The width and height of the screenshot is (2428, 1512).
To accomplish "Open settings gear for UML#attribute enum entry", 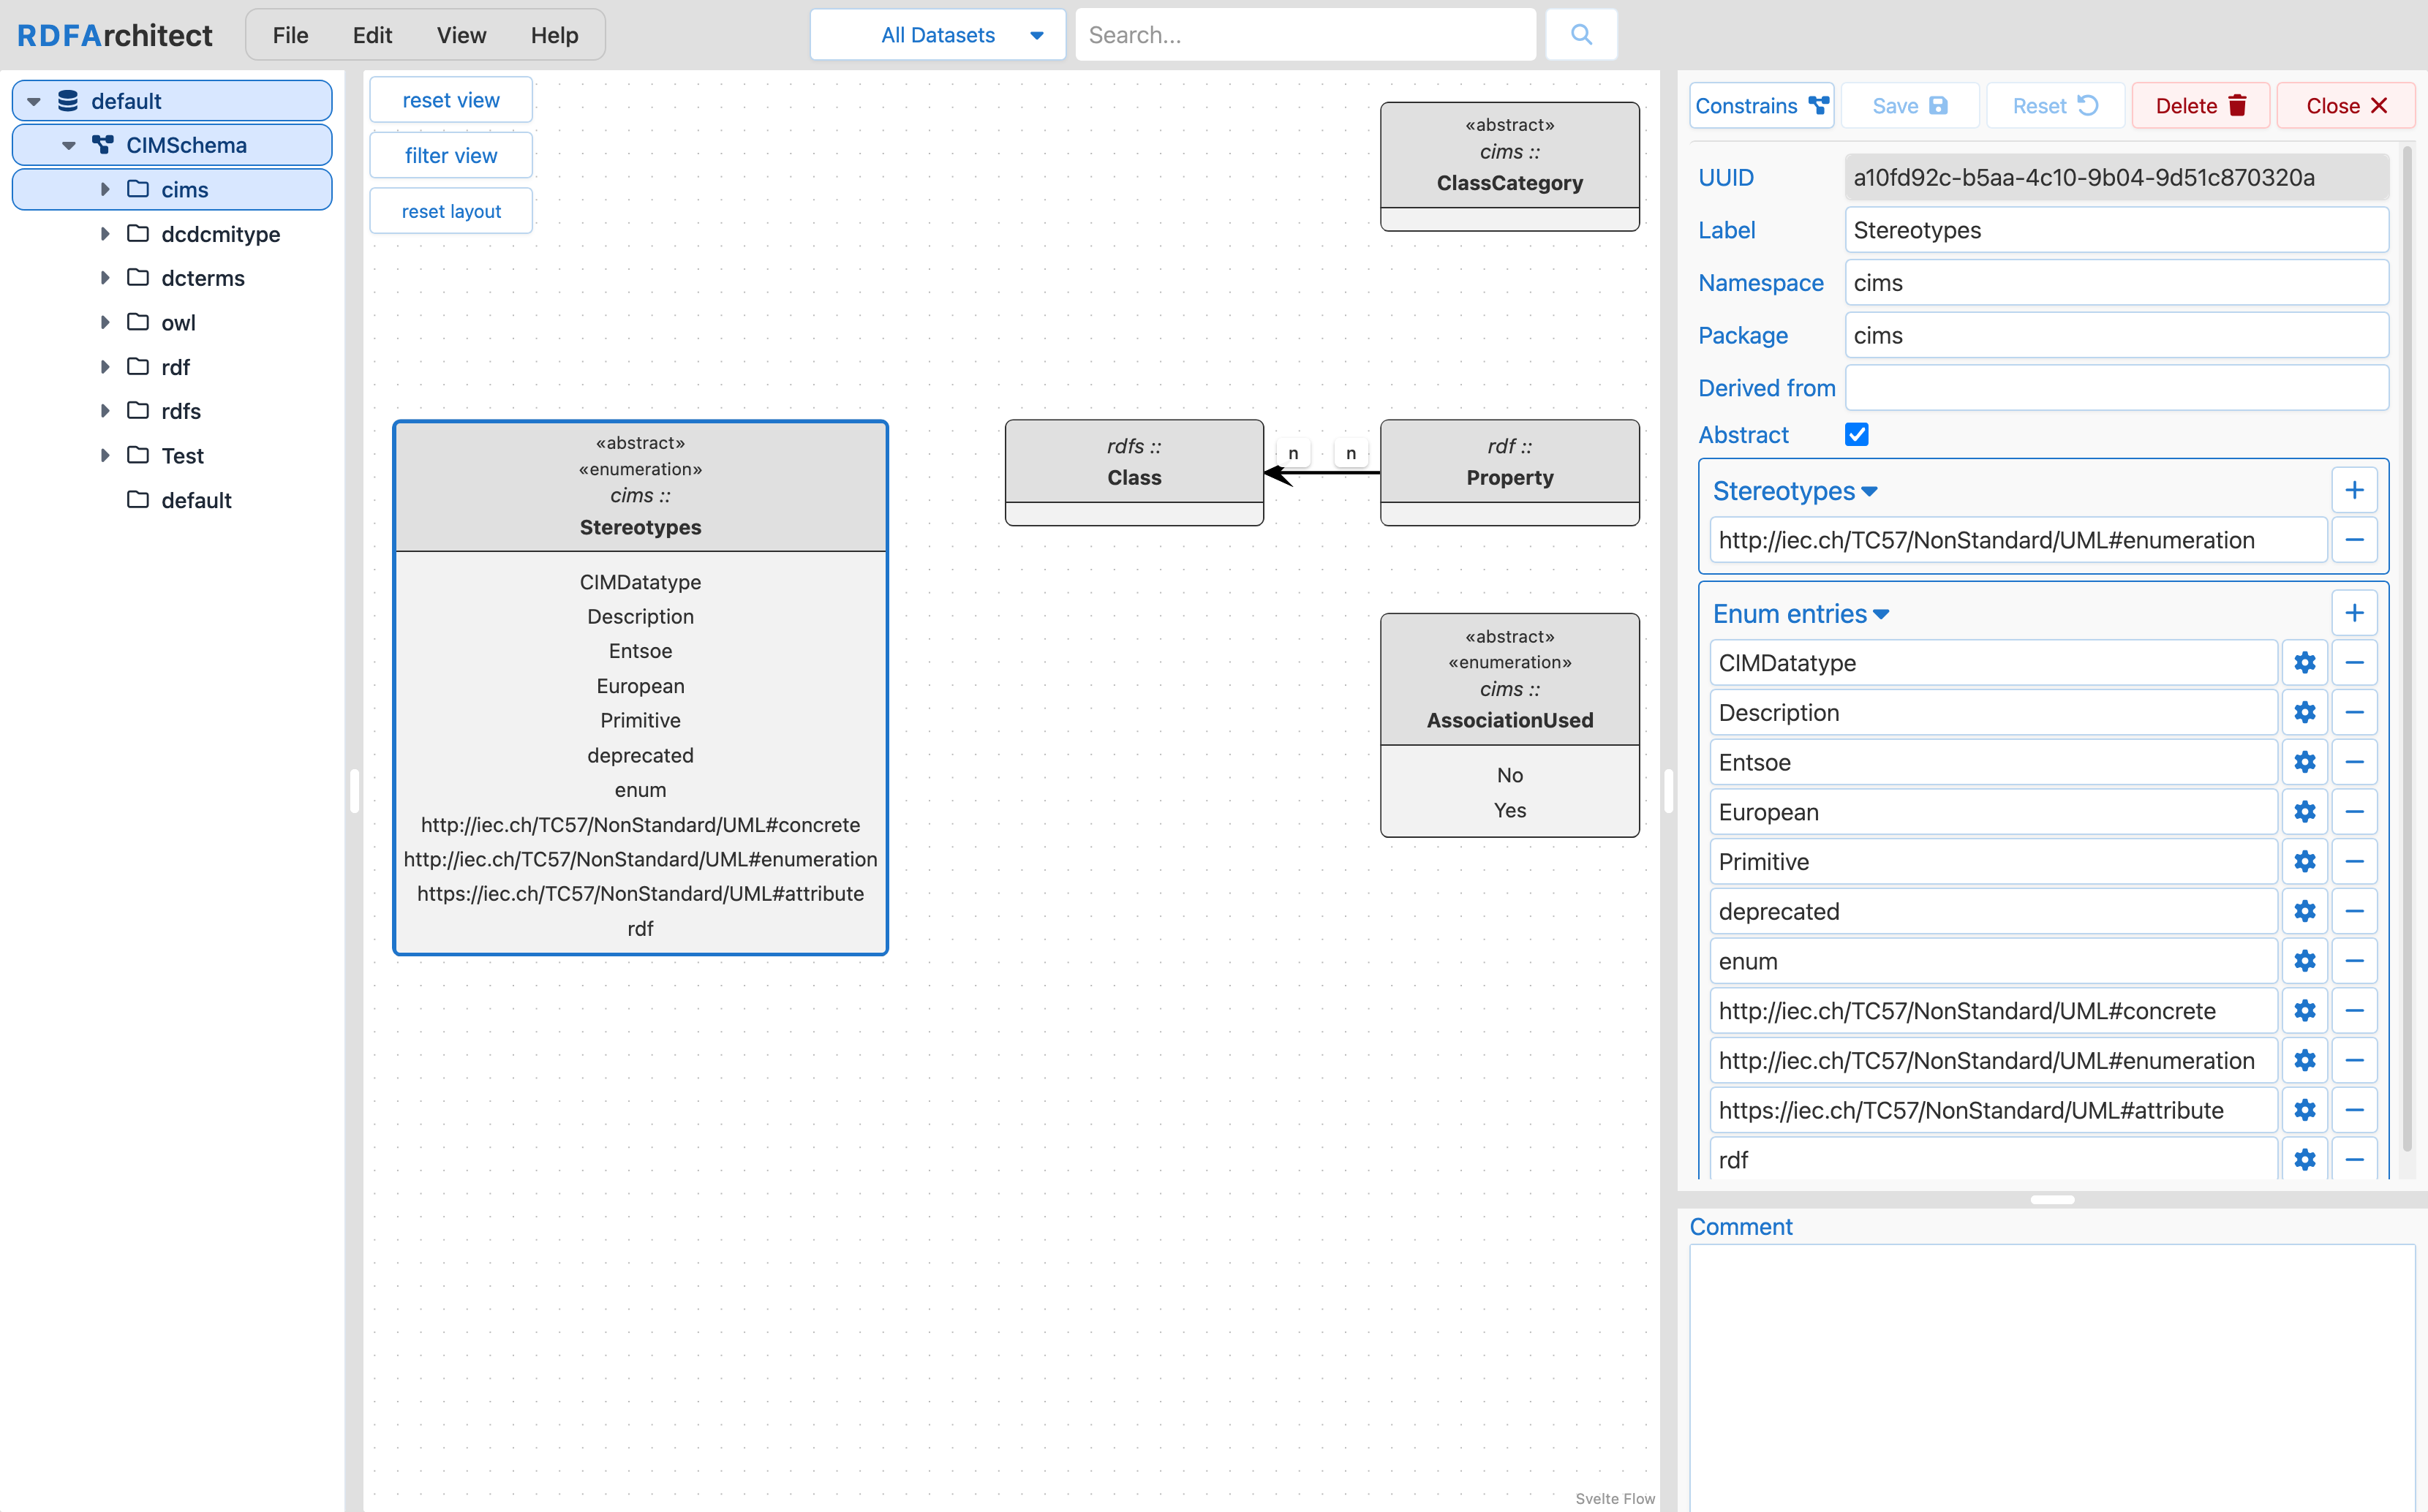I will point(2304,1110).
